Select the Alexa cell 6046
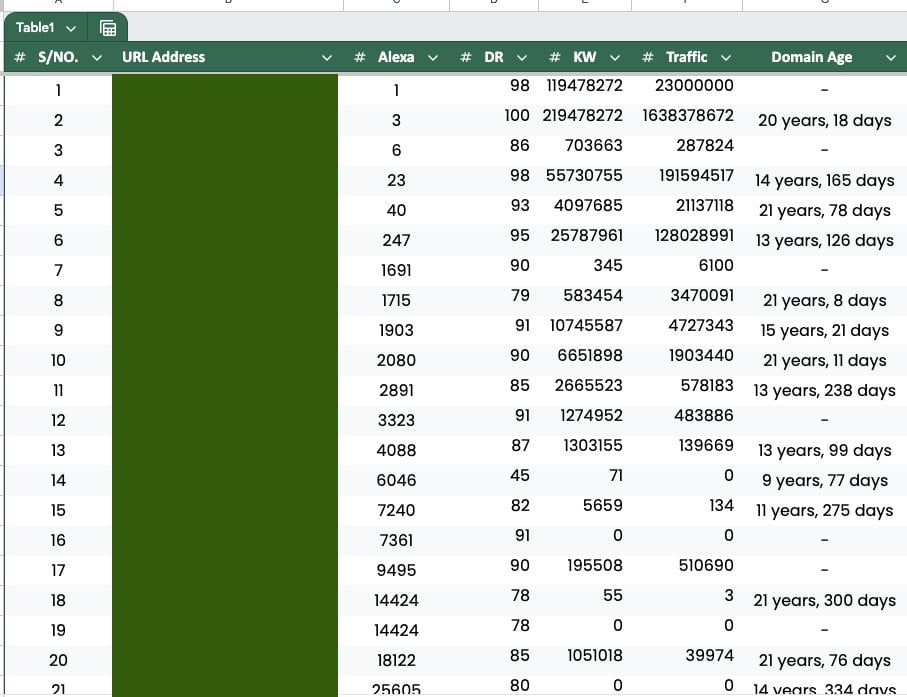The width and height of the screenshot is (907, 697). [396, 481]
